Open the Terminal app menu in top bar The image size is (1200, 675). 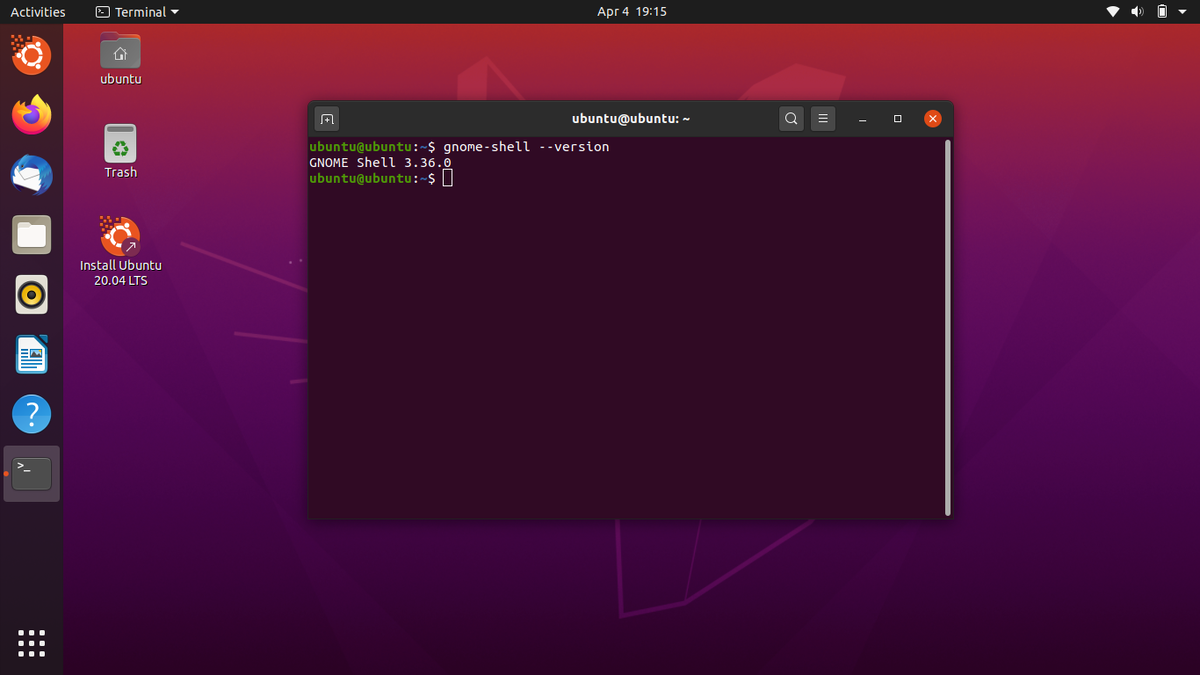138,12
